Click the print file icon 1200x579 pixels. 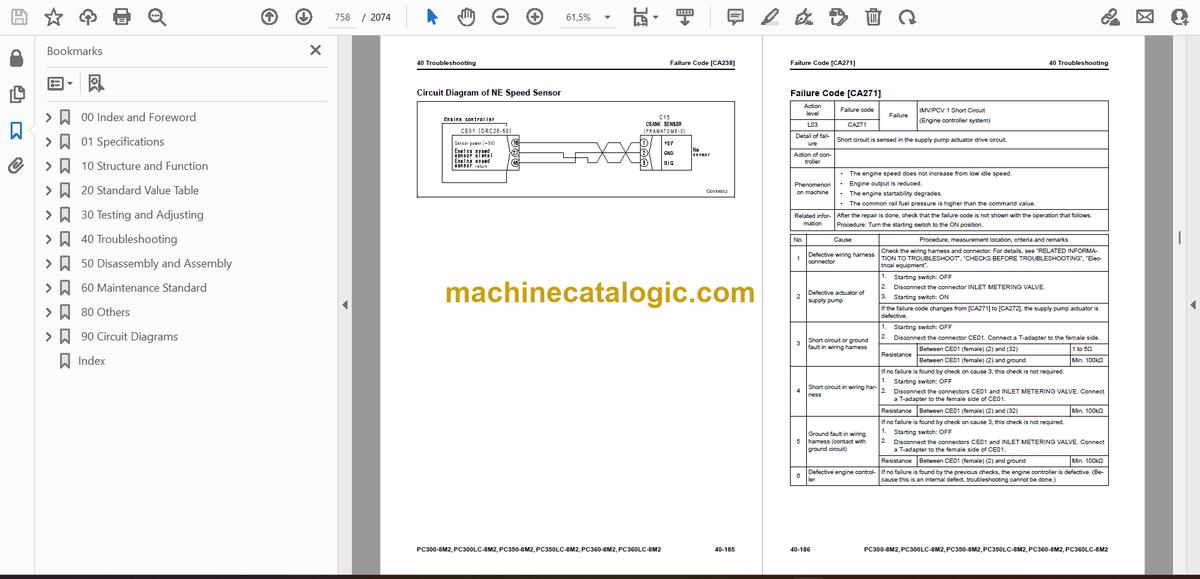(x=121, y=17)
